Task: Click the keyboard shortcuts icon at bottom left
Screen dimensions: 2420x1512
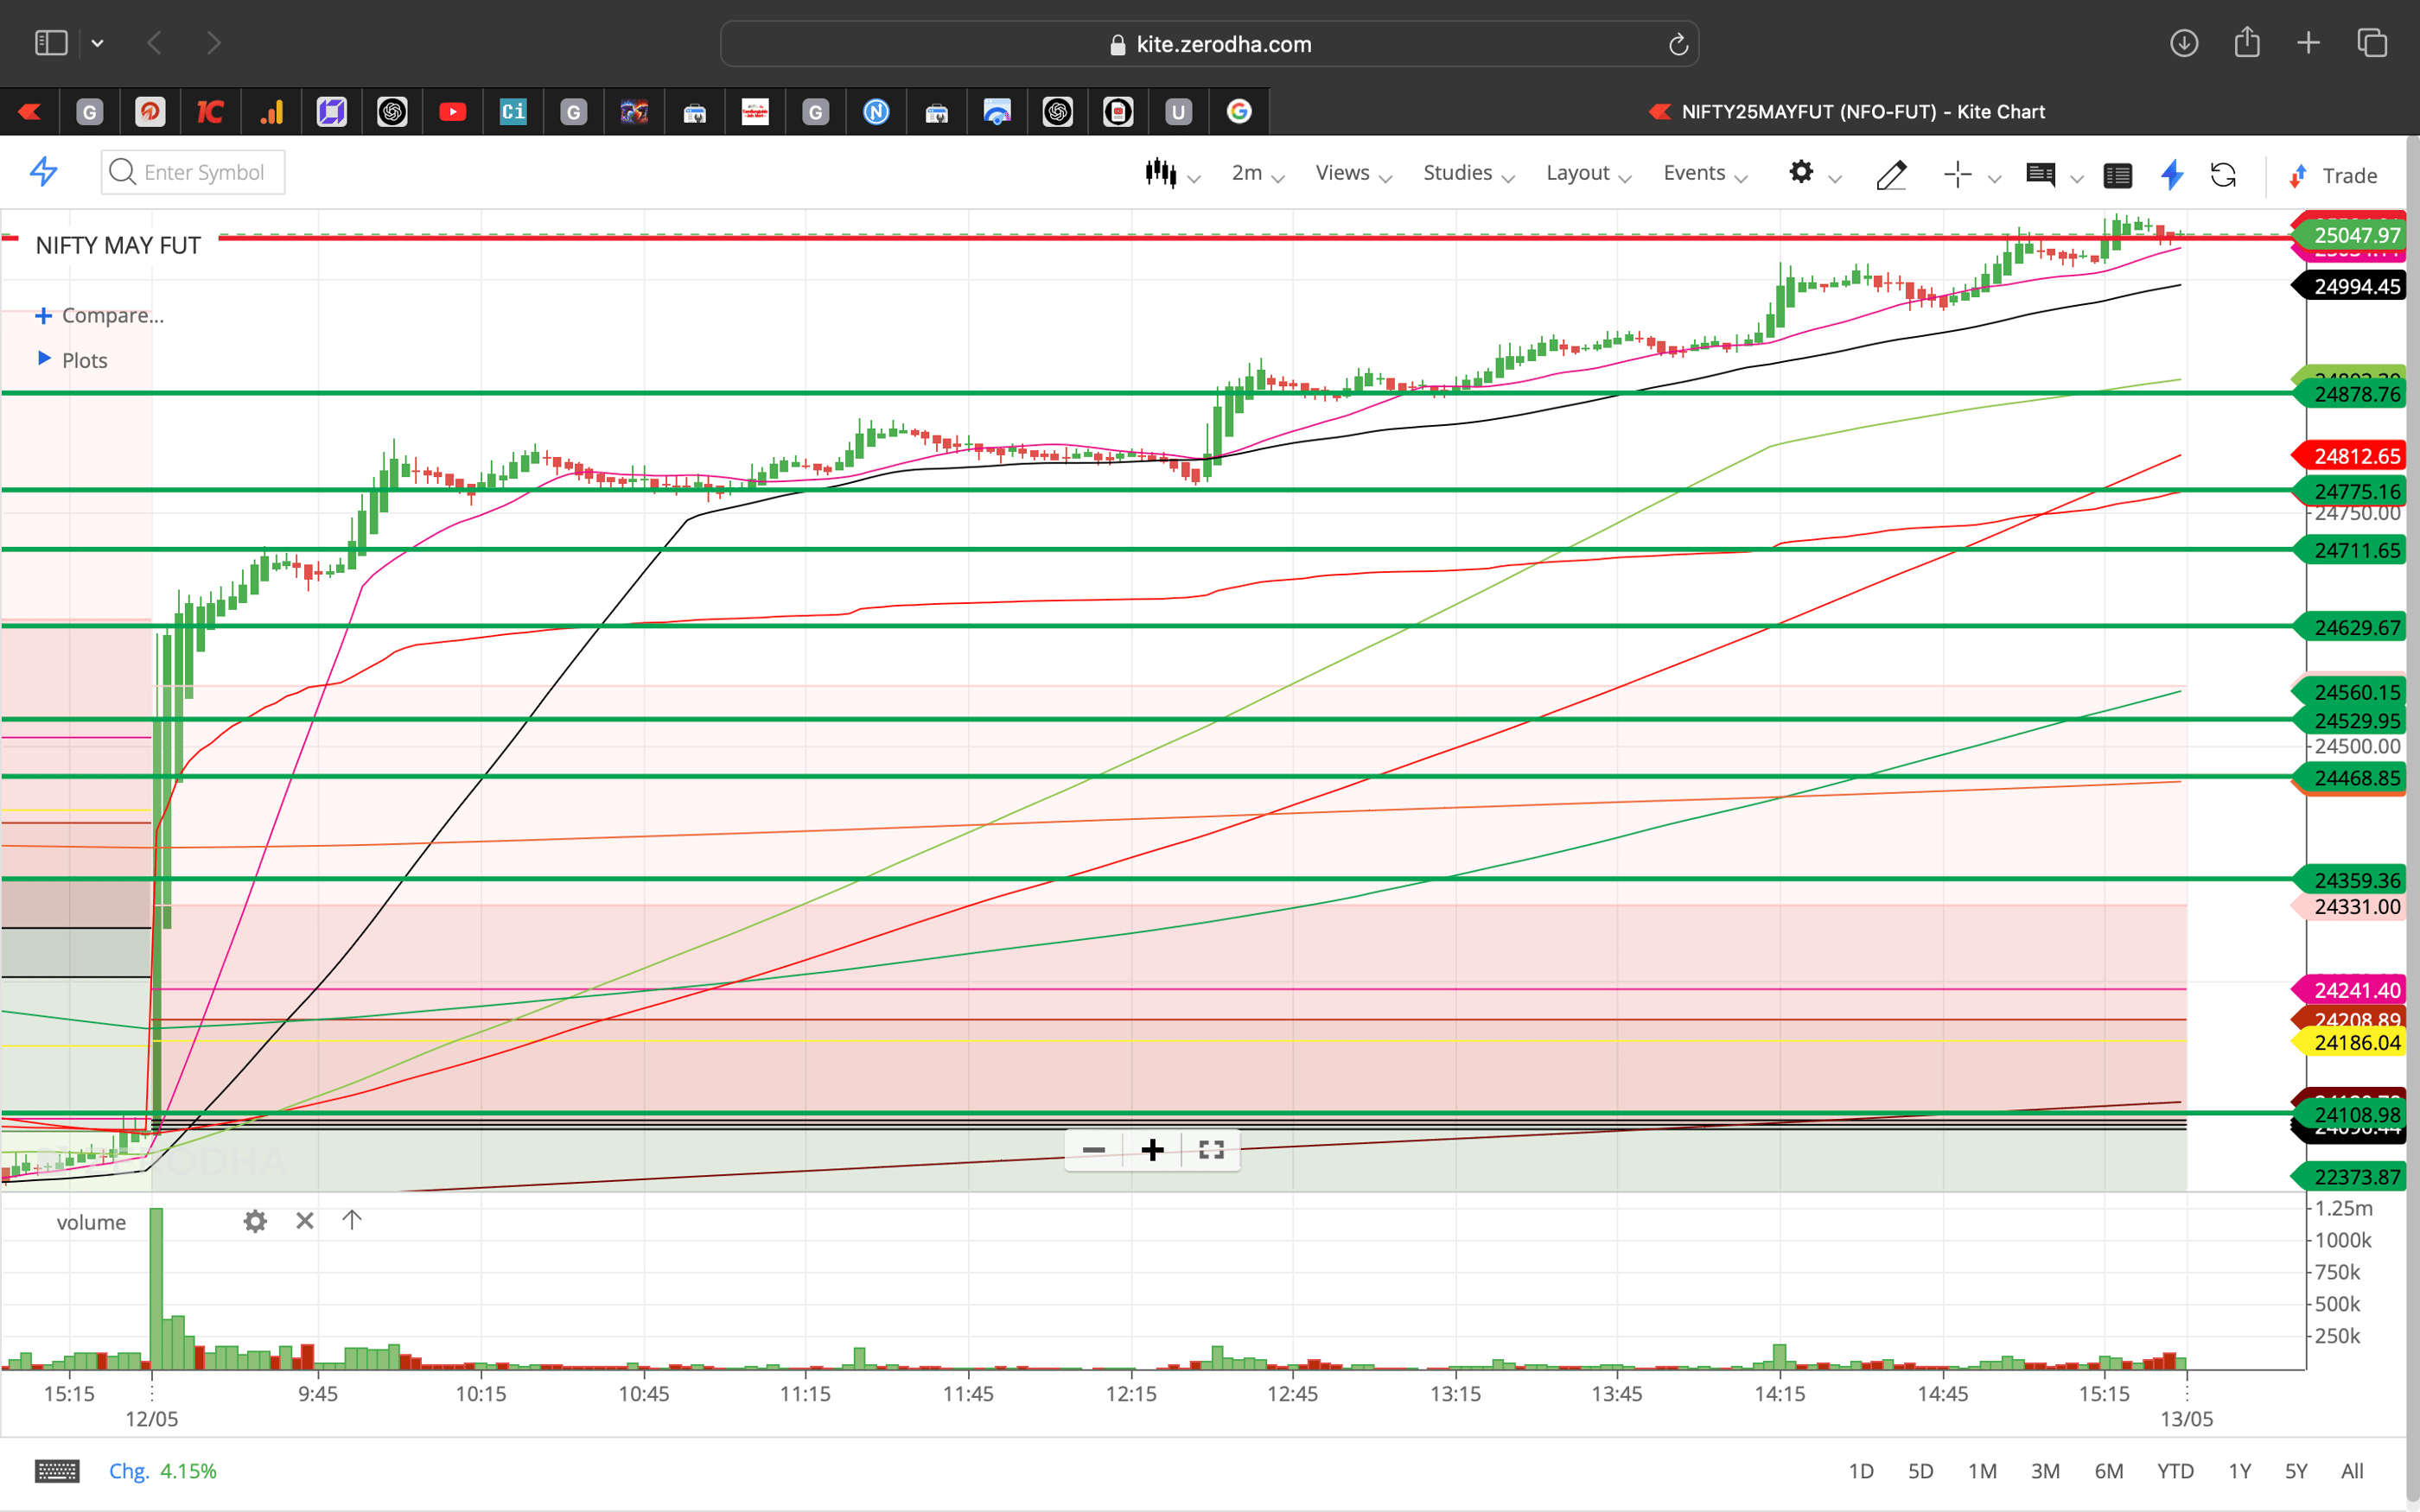Action: (57, 1470)
